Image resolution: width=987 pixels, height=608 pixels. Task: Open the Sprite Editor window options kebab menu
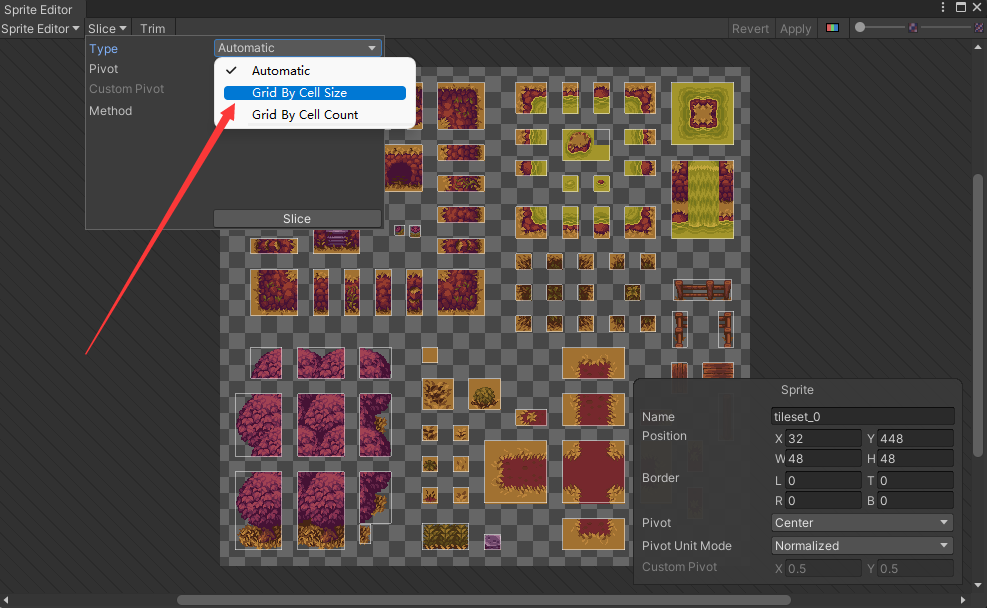point(942,8)
